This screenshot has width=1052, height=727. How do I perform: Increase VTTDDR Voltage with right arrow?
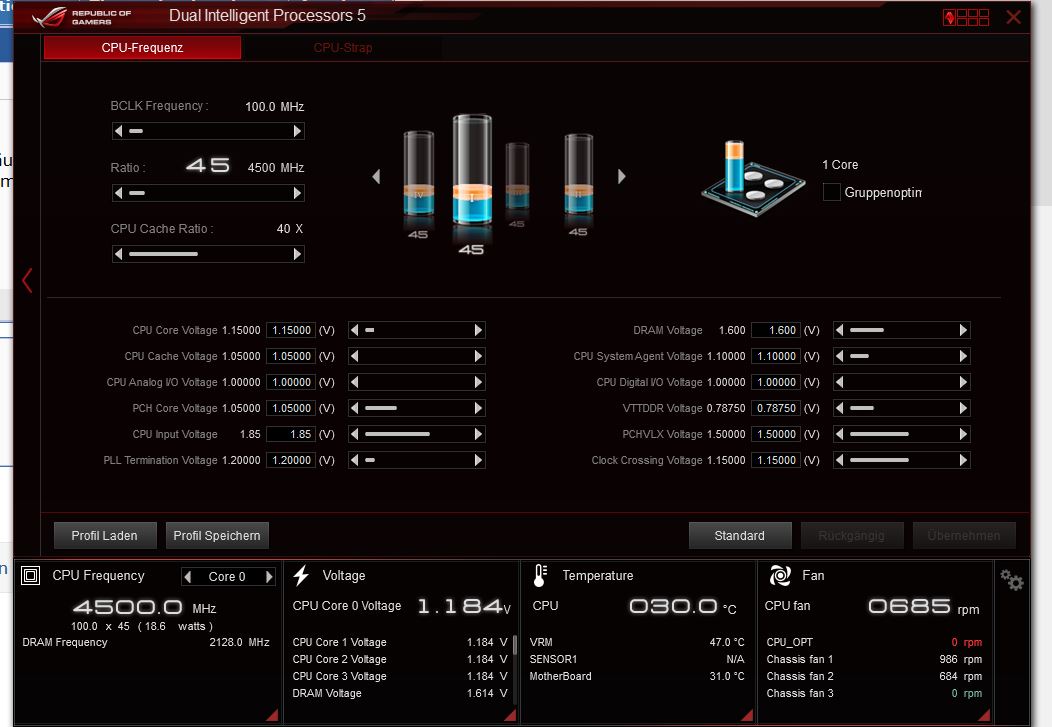point(963,408)
